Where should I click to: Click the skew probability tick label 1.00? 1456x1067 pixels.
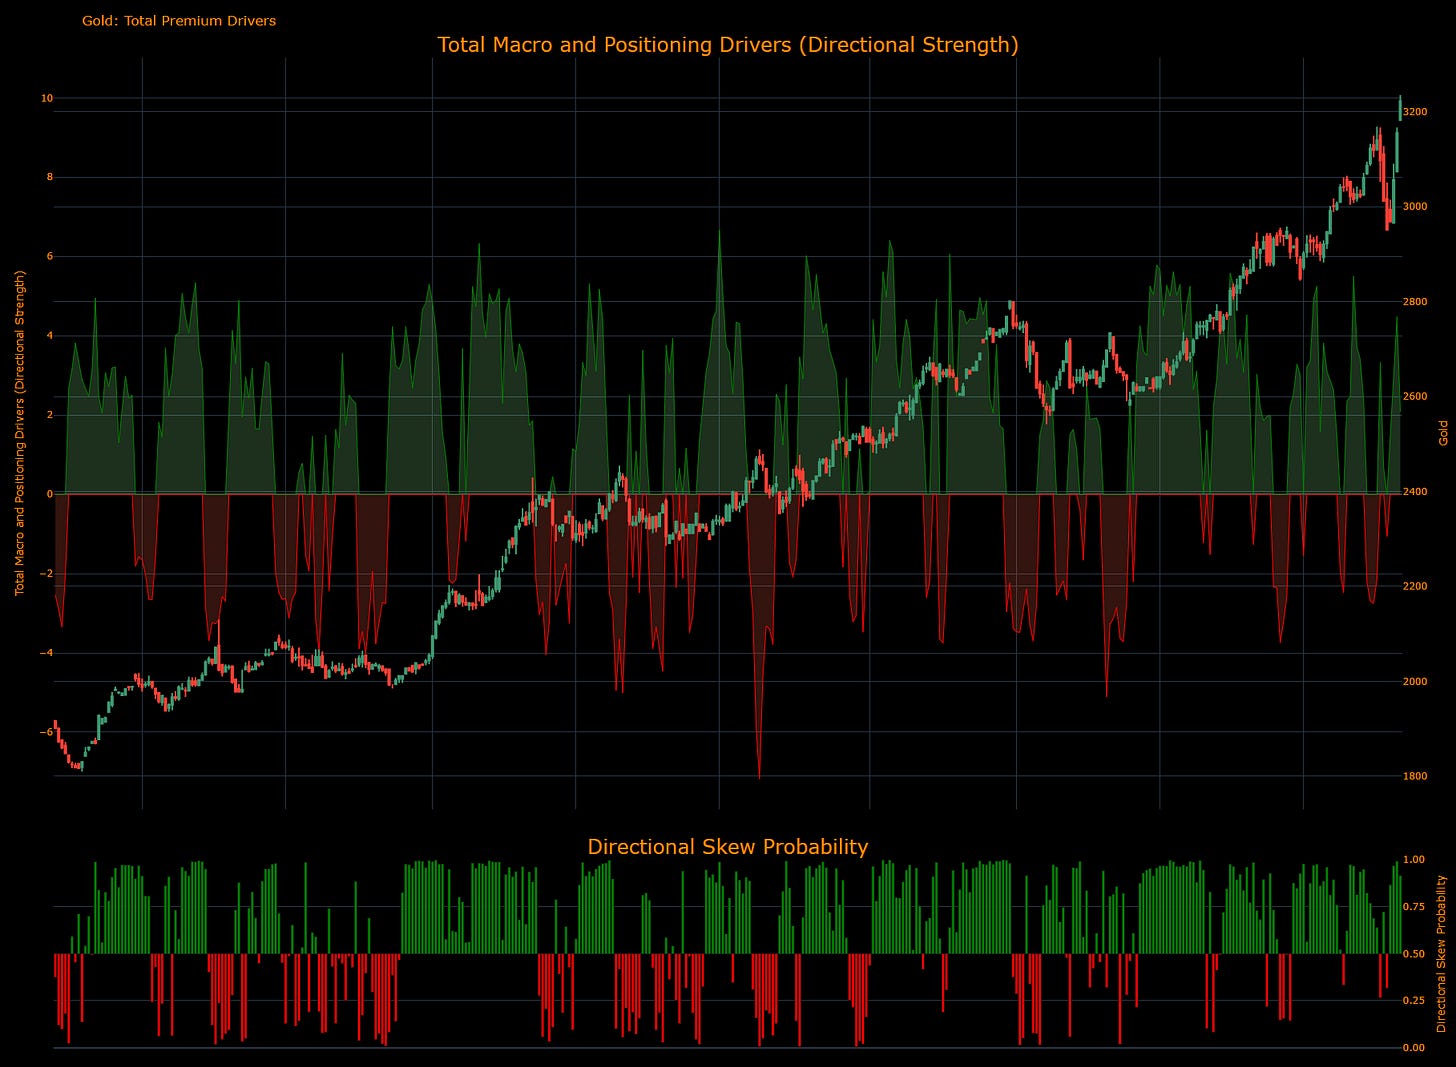coord(1414,860)
